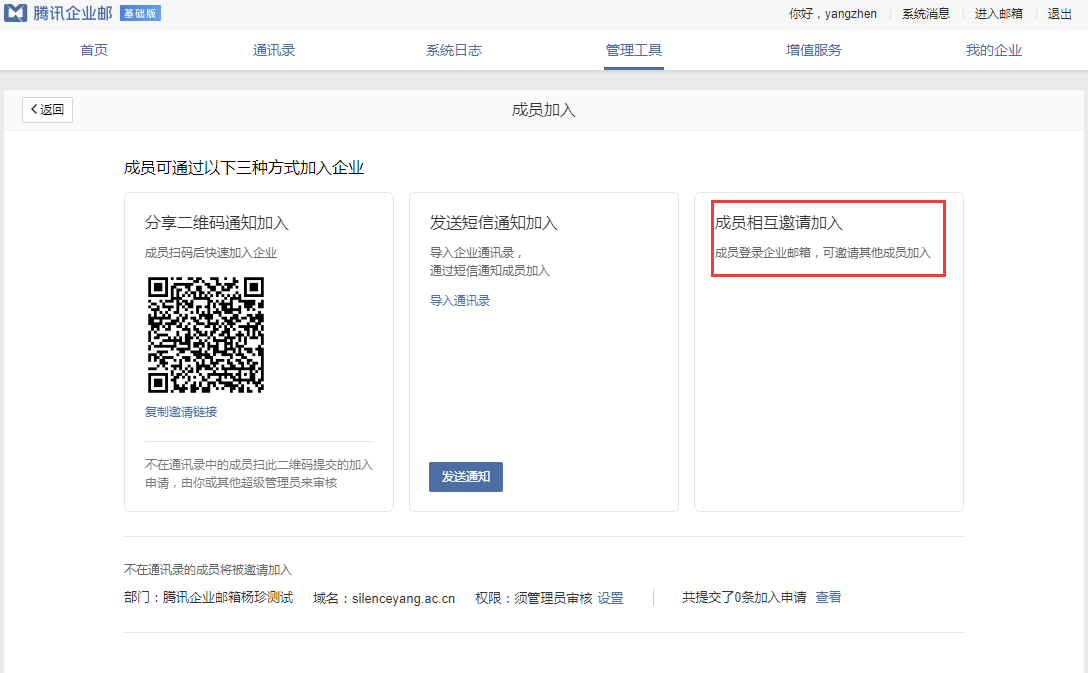
Task: Click the 基础版 version badge
Action: [x=140, y=14]
